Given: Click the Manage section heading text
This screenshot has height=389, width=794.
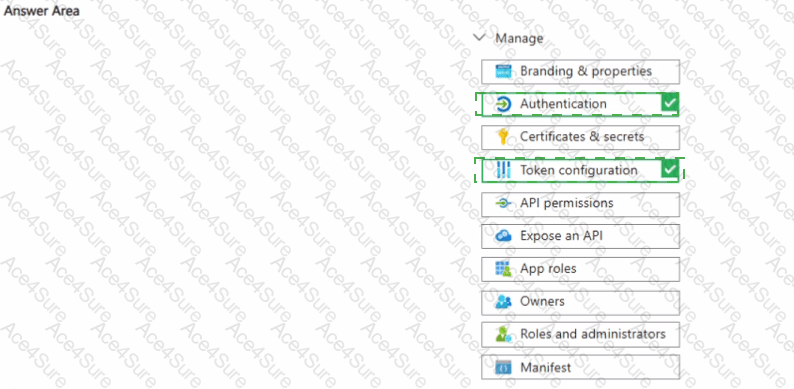Looking at the screenshot, I should pos(519,38).
